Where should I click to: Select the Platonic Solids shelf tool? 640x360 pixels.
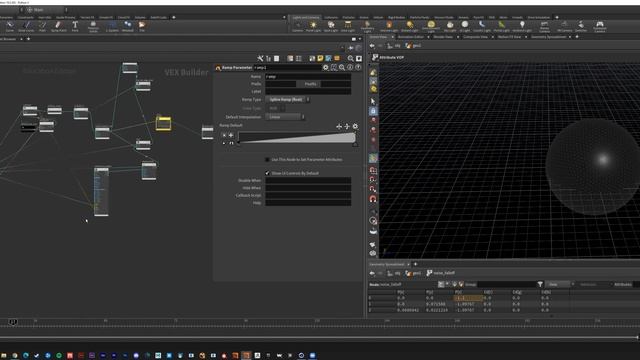[93, 27]
